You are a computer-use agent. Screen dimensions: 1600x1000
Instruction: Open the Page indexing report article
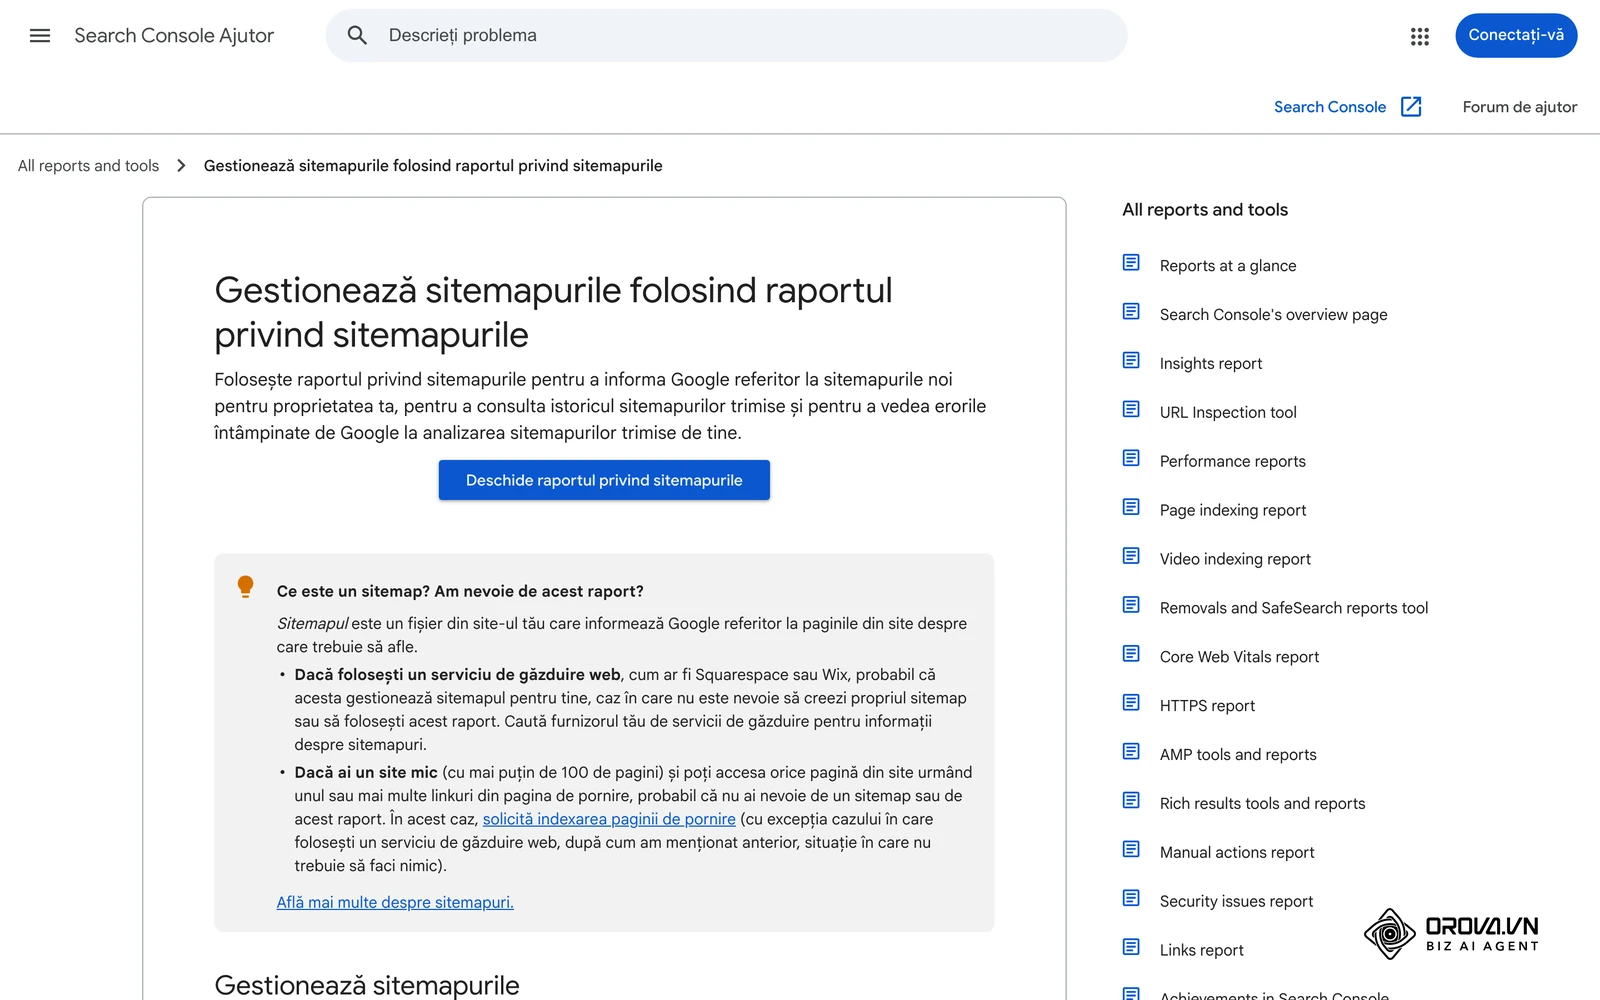point(1232,511)
